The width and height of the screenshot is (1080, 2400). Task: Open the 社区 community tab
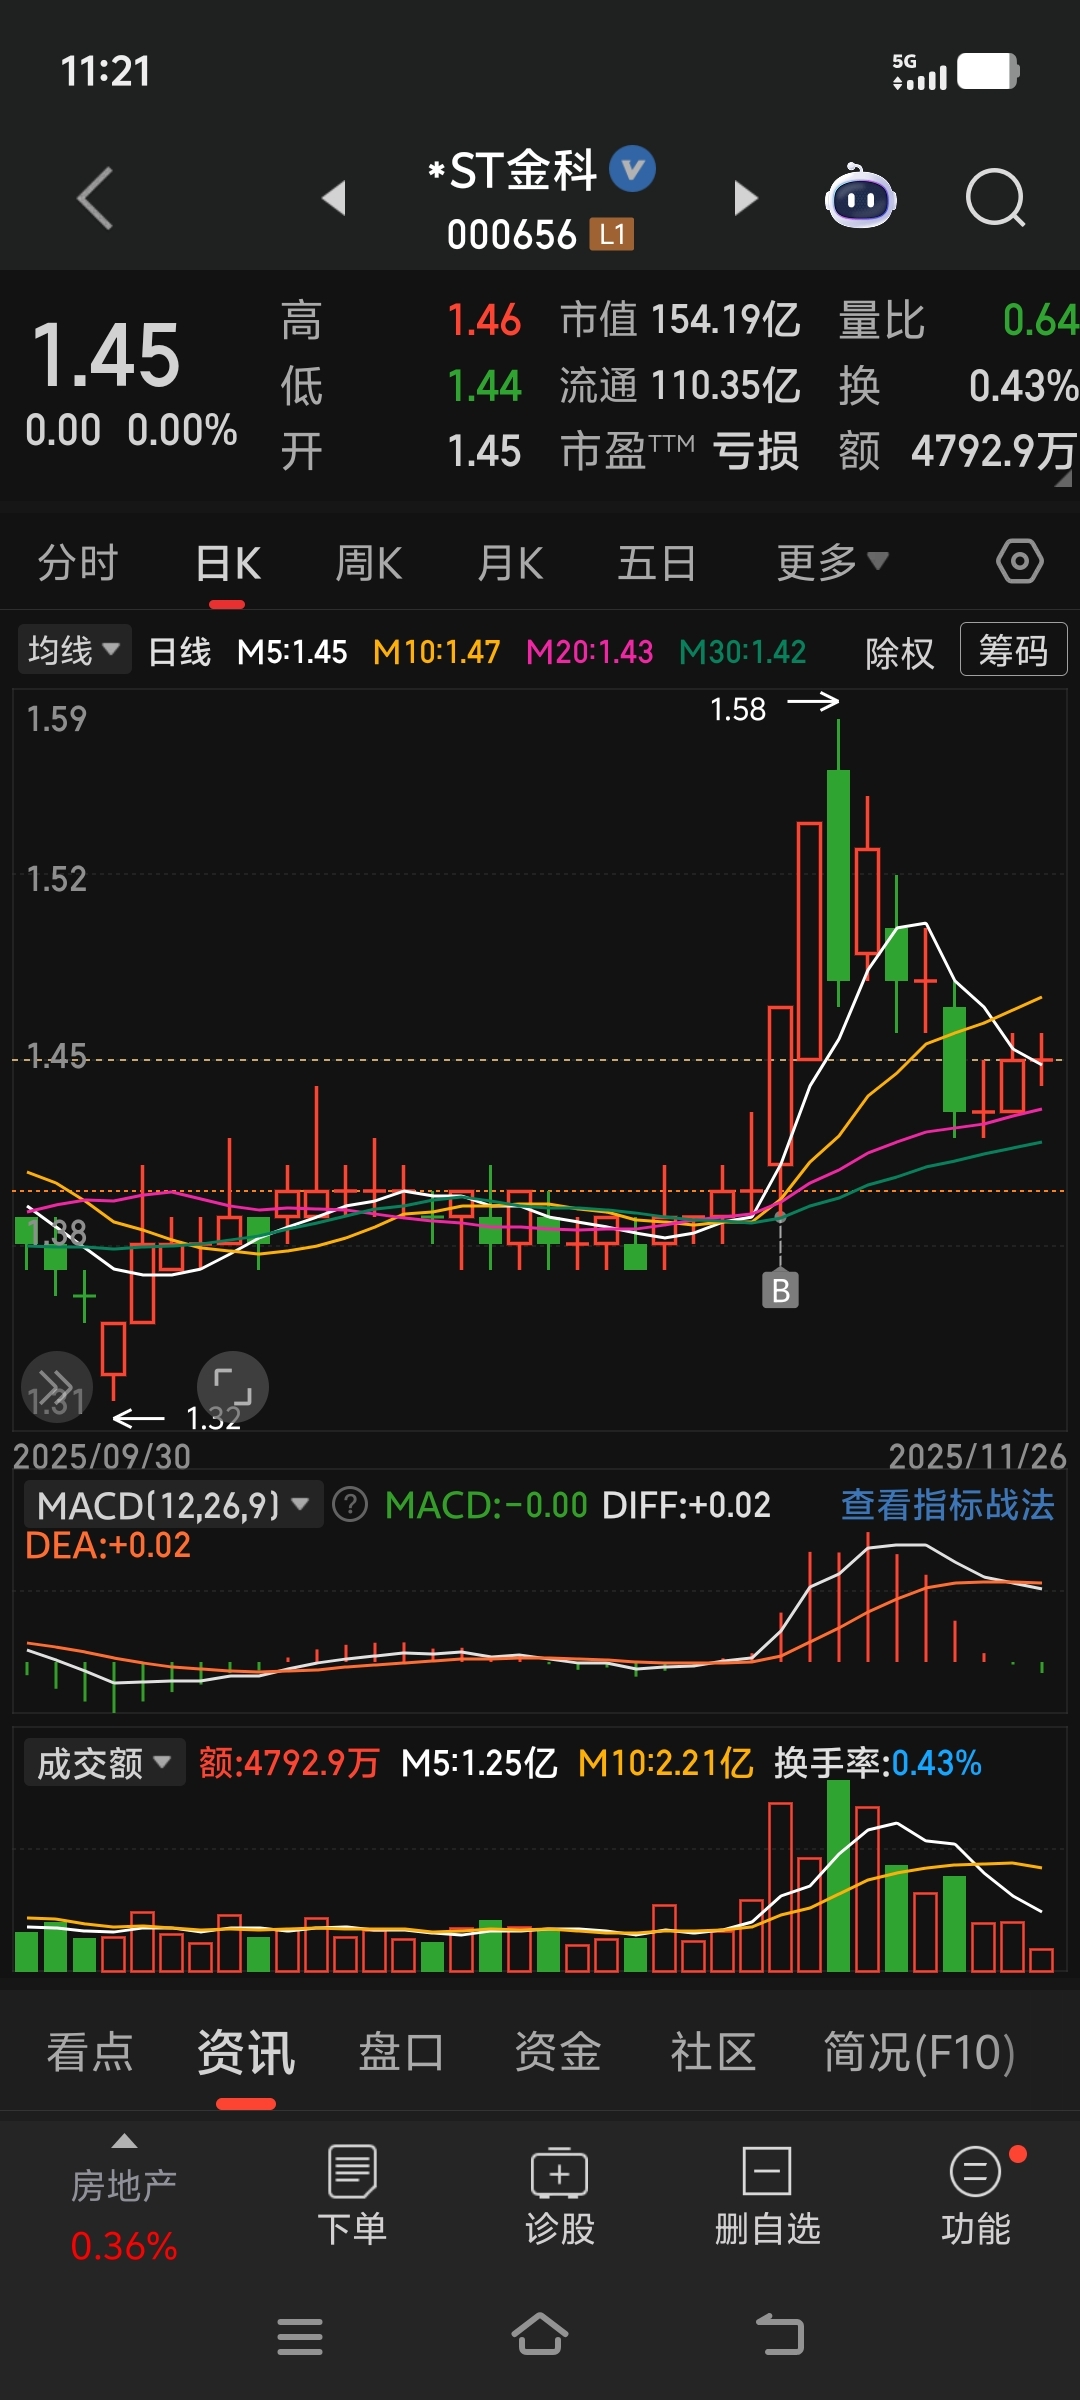point(713,2052)
